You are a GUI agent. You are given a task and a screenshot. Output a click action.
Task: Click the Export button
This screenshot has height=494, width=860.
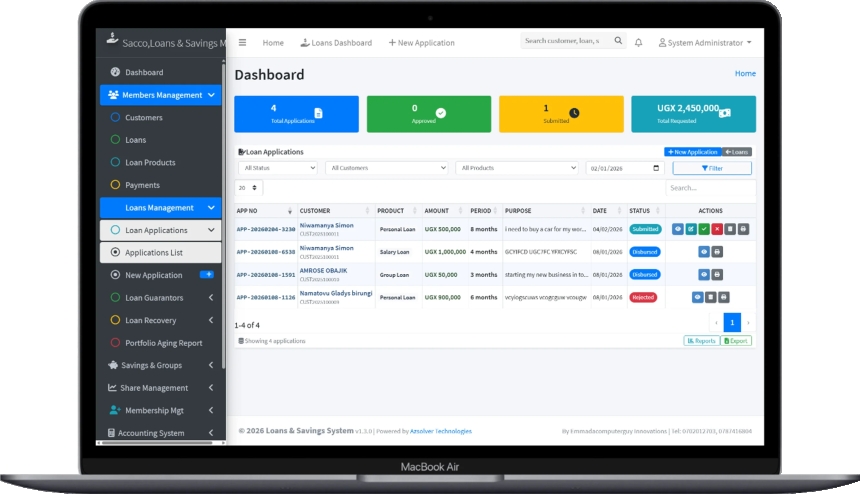(736, 341)
